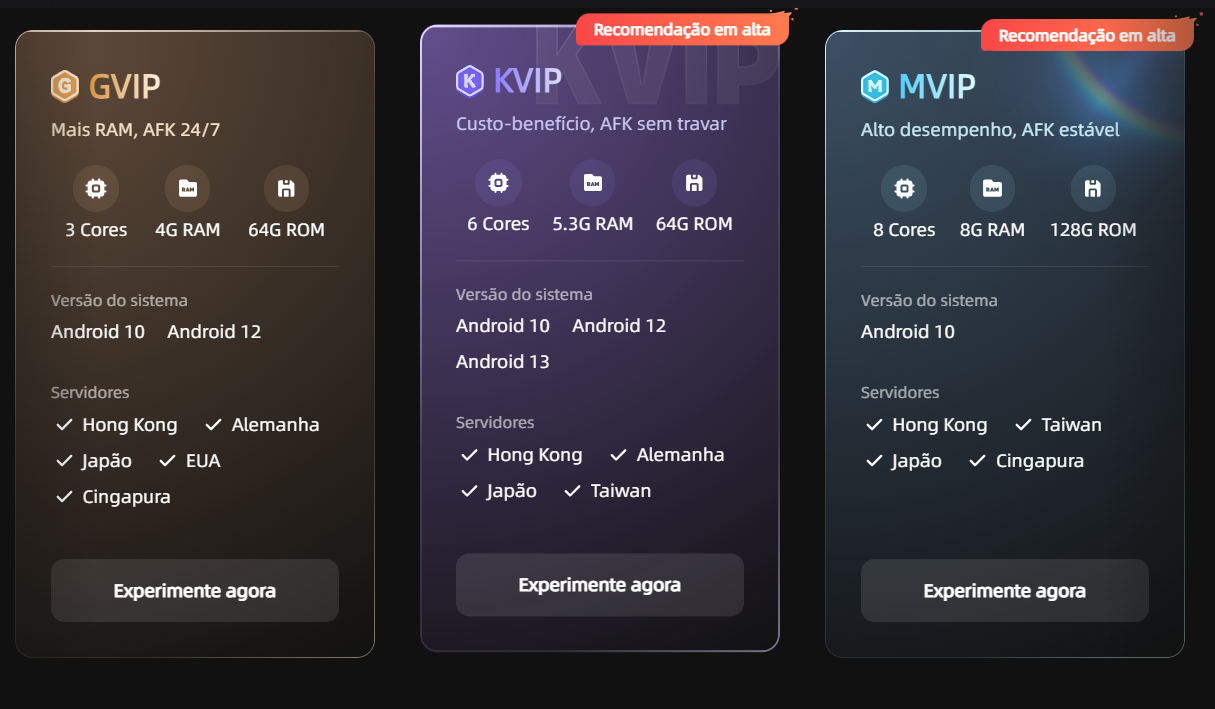Select Android 10 in the MVIP card
This screenshot has height=709, width=1215.
coord(908,332)
